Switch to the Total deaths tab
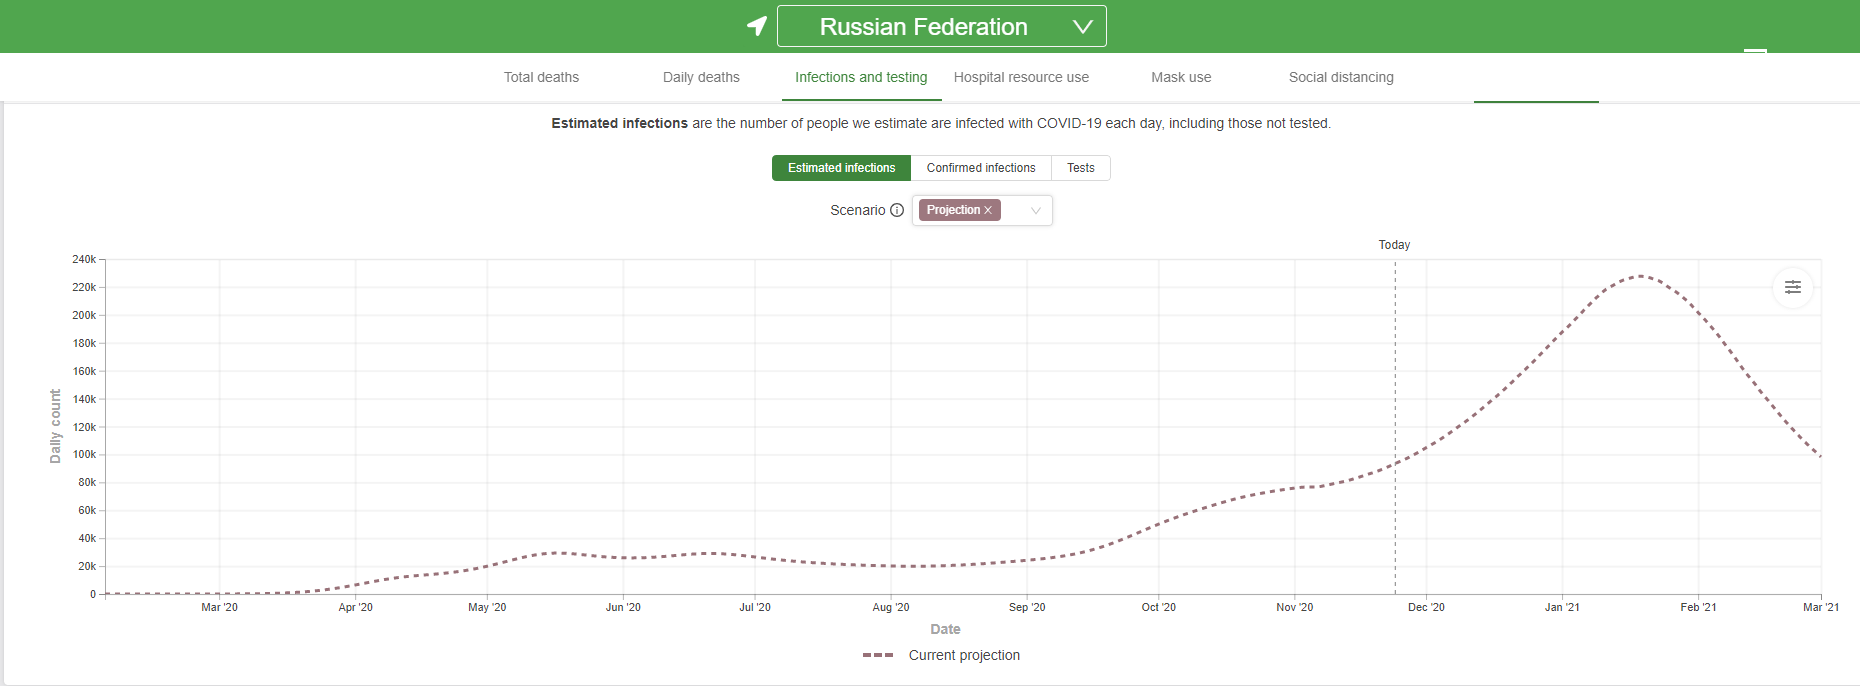Image resolution: width=1860 pixels, height=686 pixels. tap(541, 77)
